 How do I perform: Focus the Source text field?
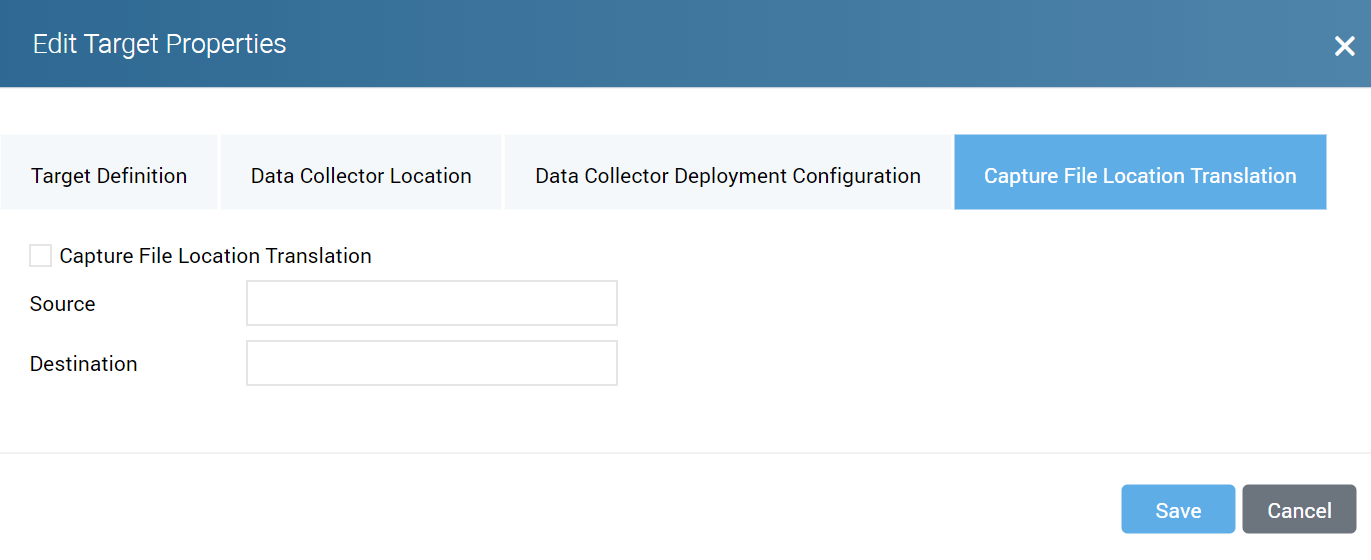(432, 303)
